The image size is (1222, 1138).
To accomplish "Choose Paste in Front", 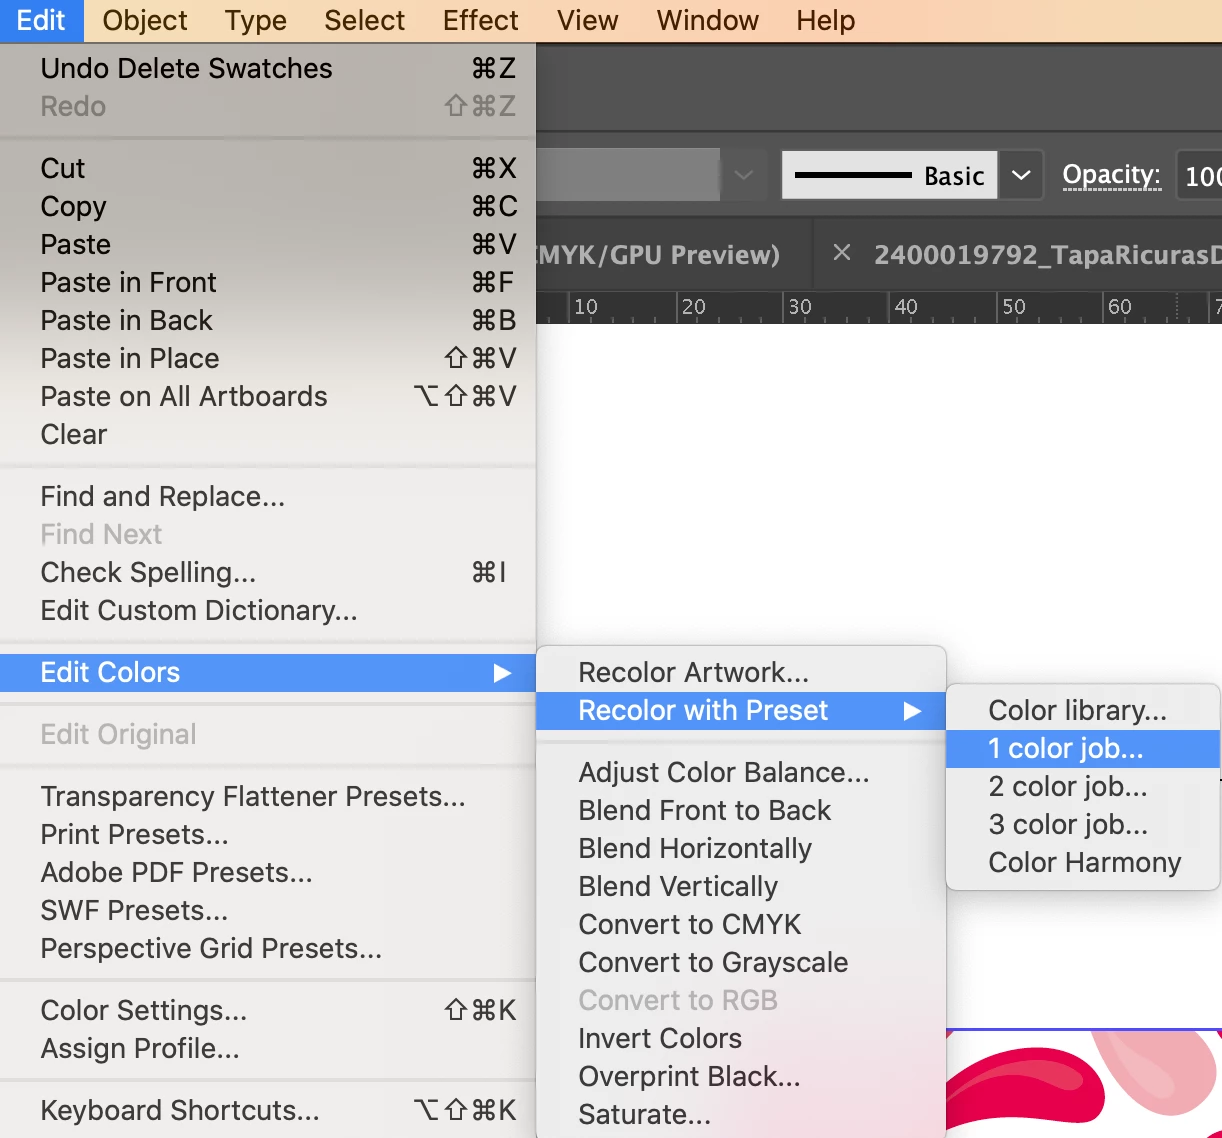I will (x=268, y=282).
